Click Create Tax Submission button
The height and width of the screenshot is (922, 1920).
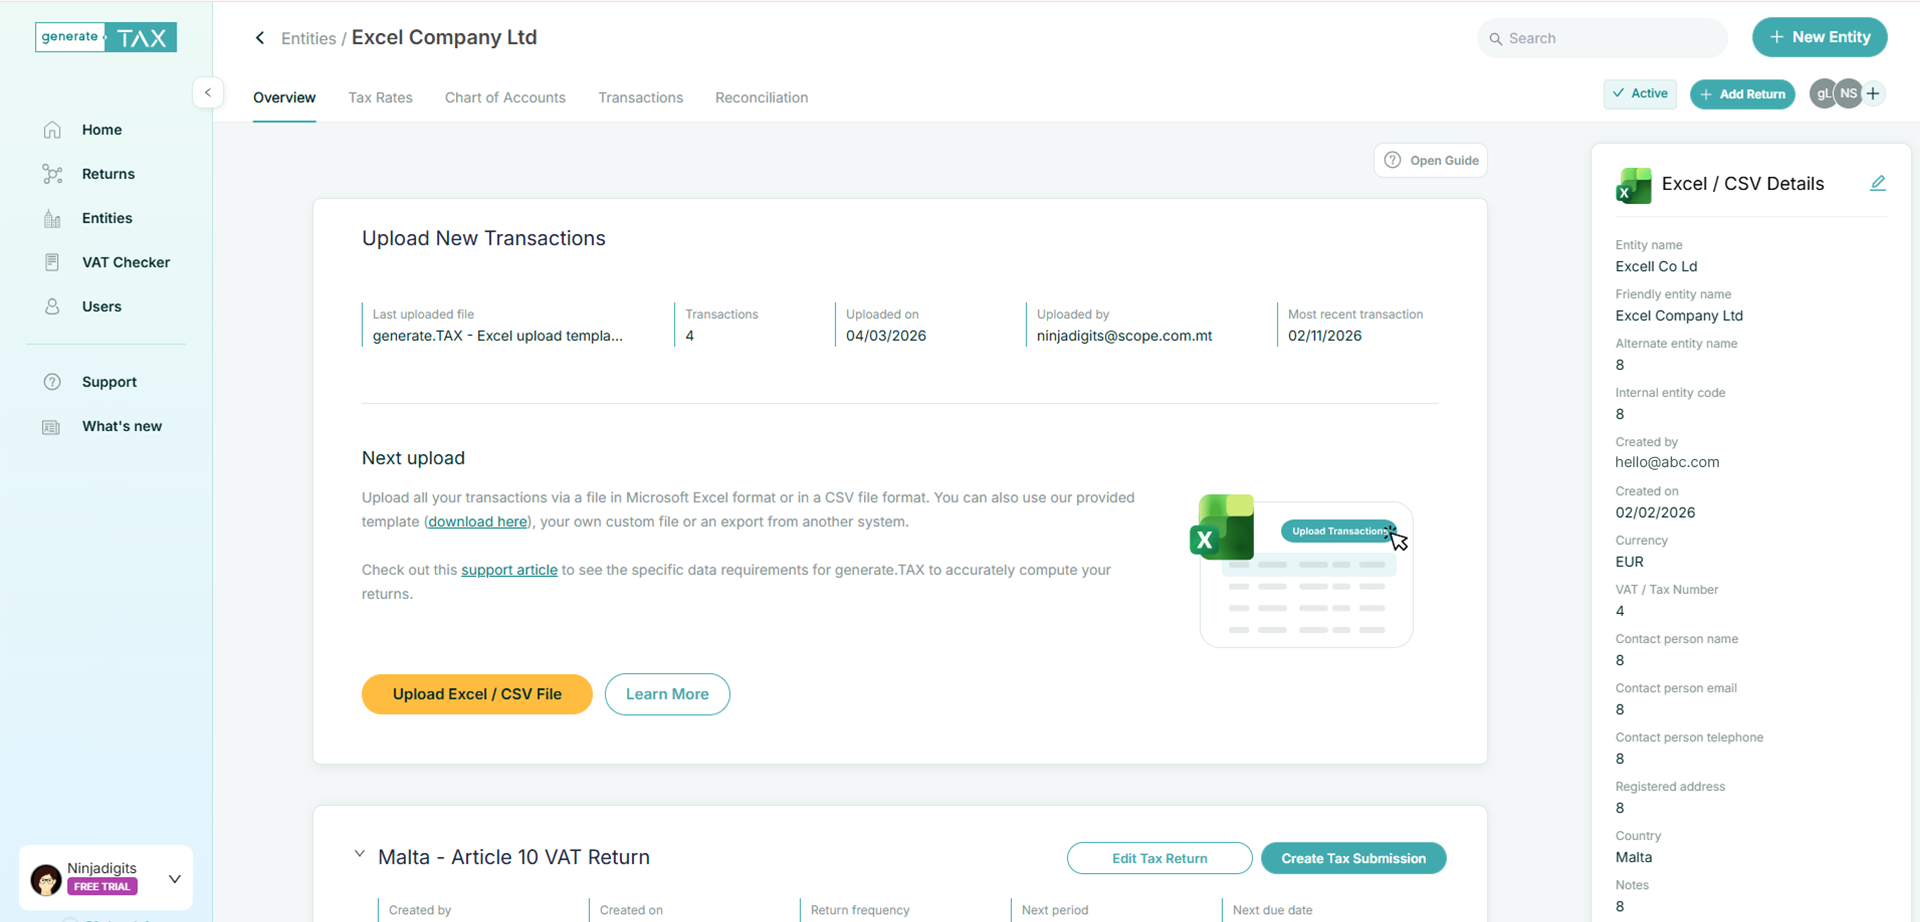(x=1353, y=858)
